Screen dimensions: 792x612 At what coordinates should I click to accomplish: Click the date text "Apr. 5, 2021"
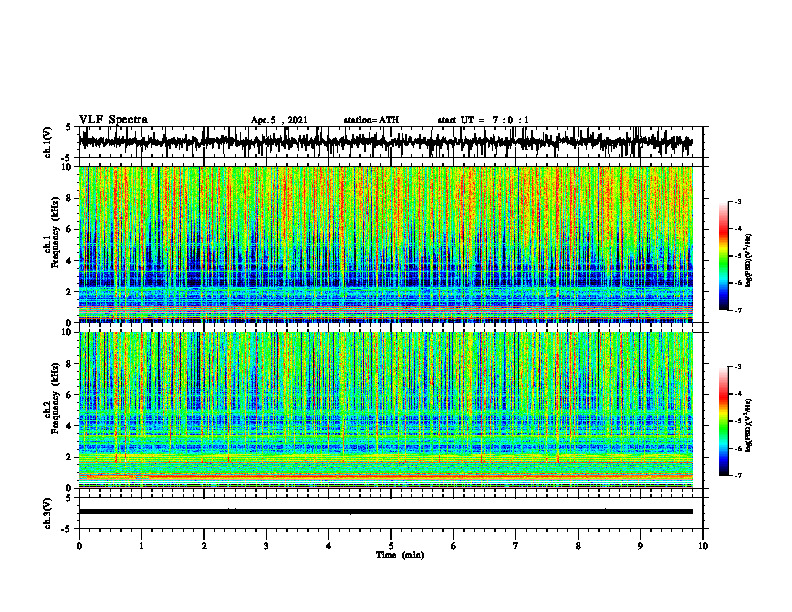click(x=279, y=120)
